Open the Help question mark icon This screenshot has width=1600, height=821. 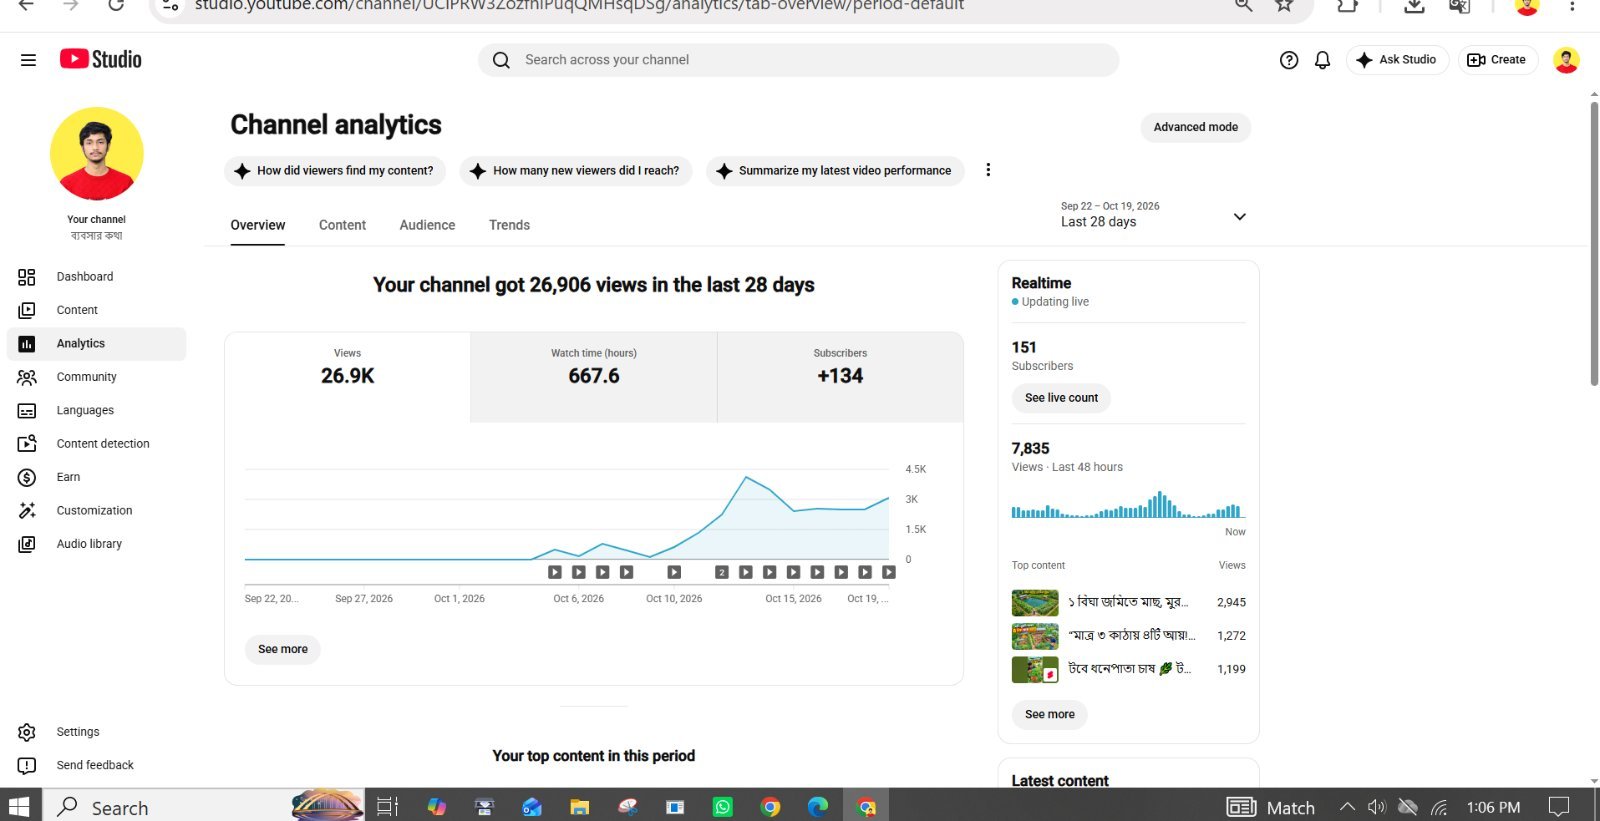[1289, 60]
